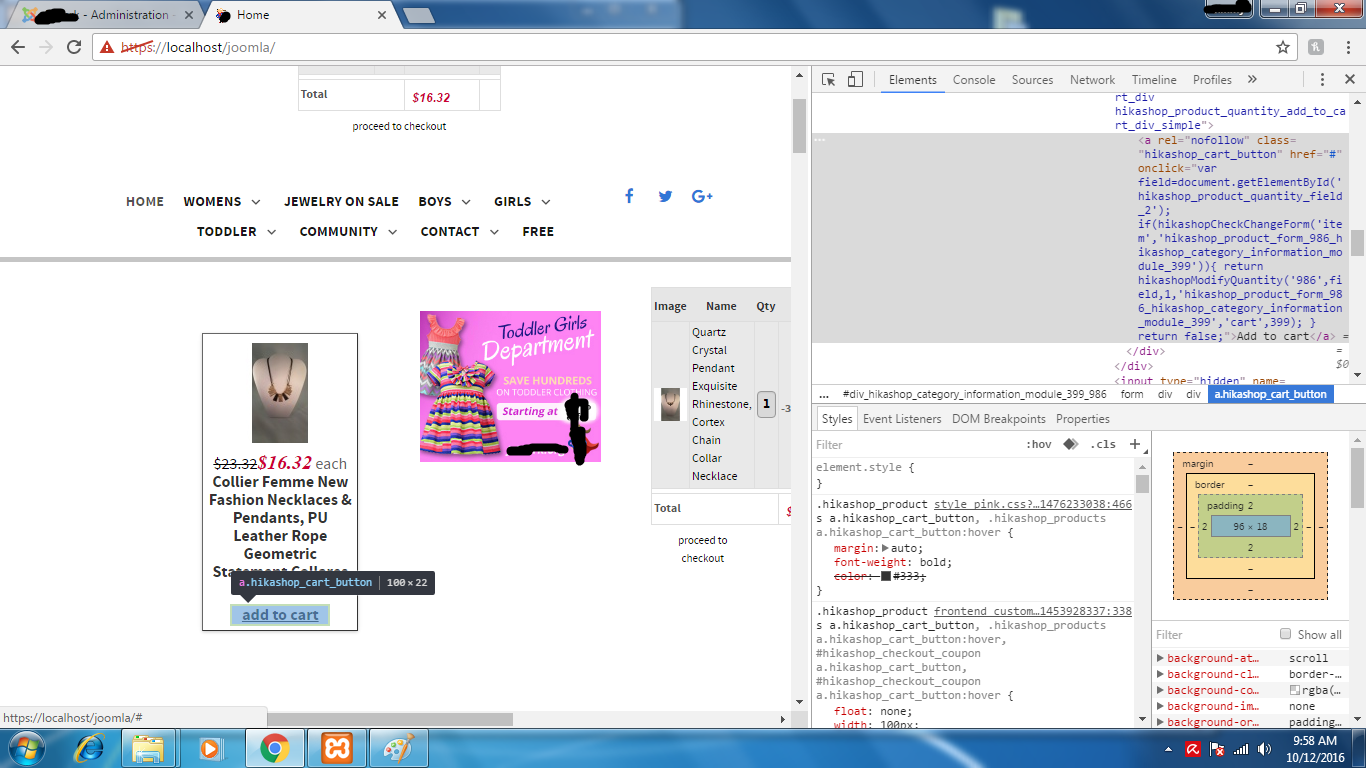Screen dimensions: 1366x768
Task: Switch to the Event Listeners pane
Action: pyautogui.click(x=902, y=419)
